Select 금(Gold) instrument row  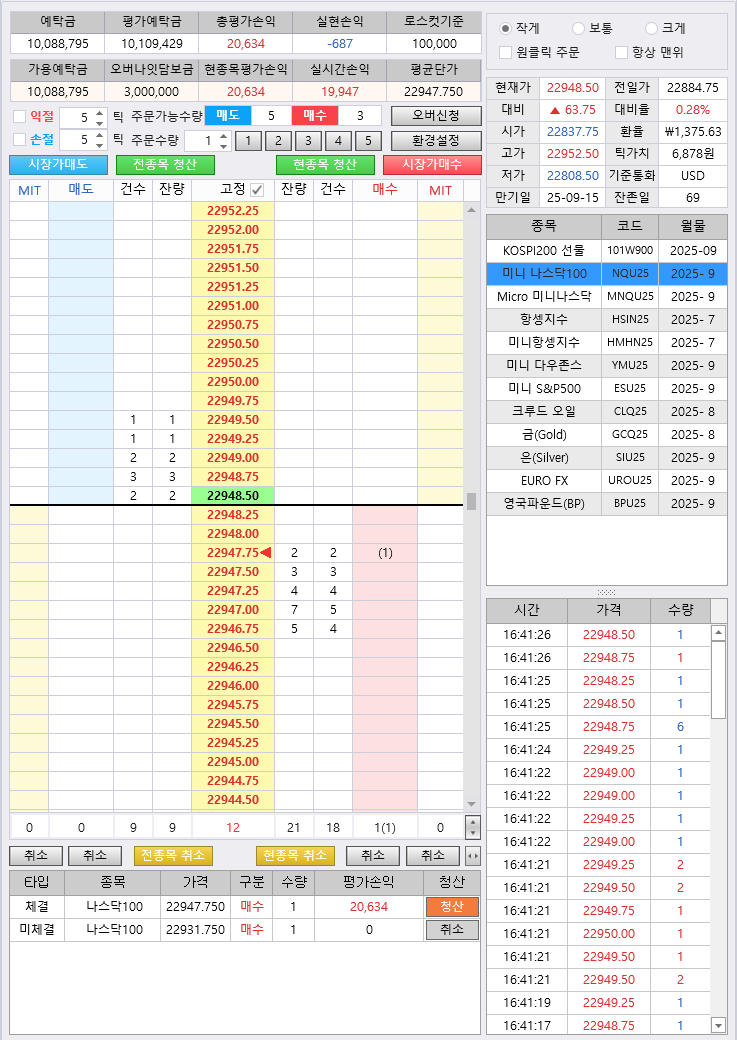(x=606, y=434)
